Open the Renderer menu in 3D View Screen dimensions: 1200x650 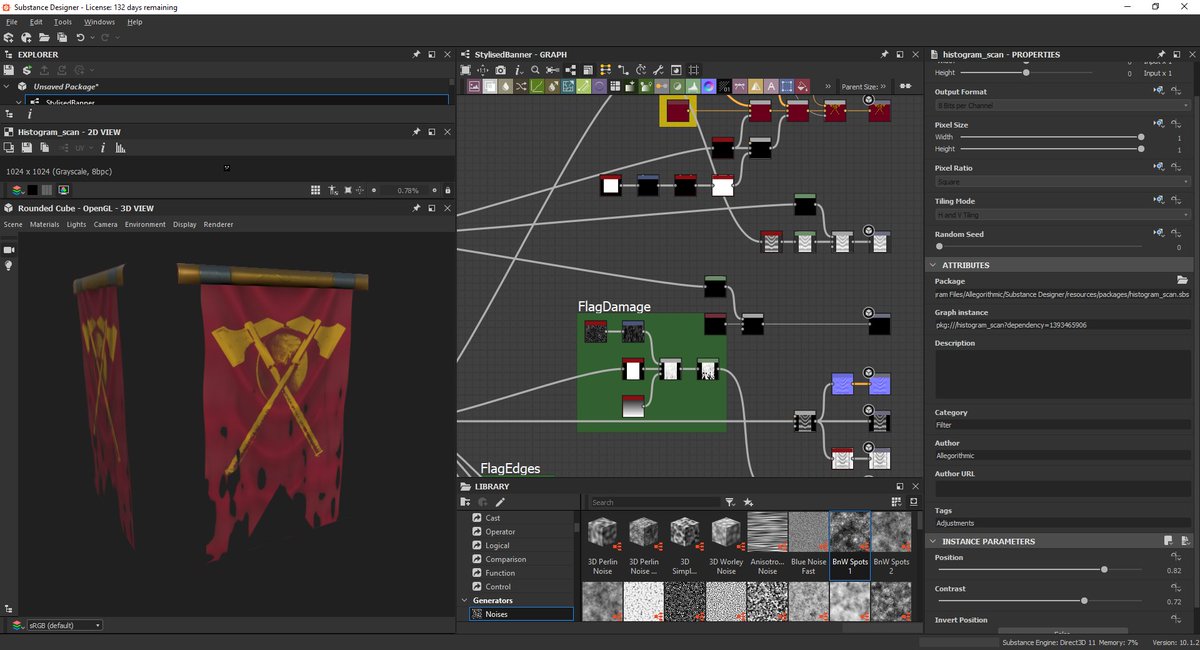[218, 224]
